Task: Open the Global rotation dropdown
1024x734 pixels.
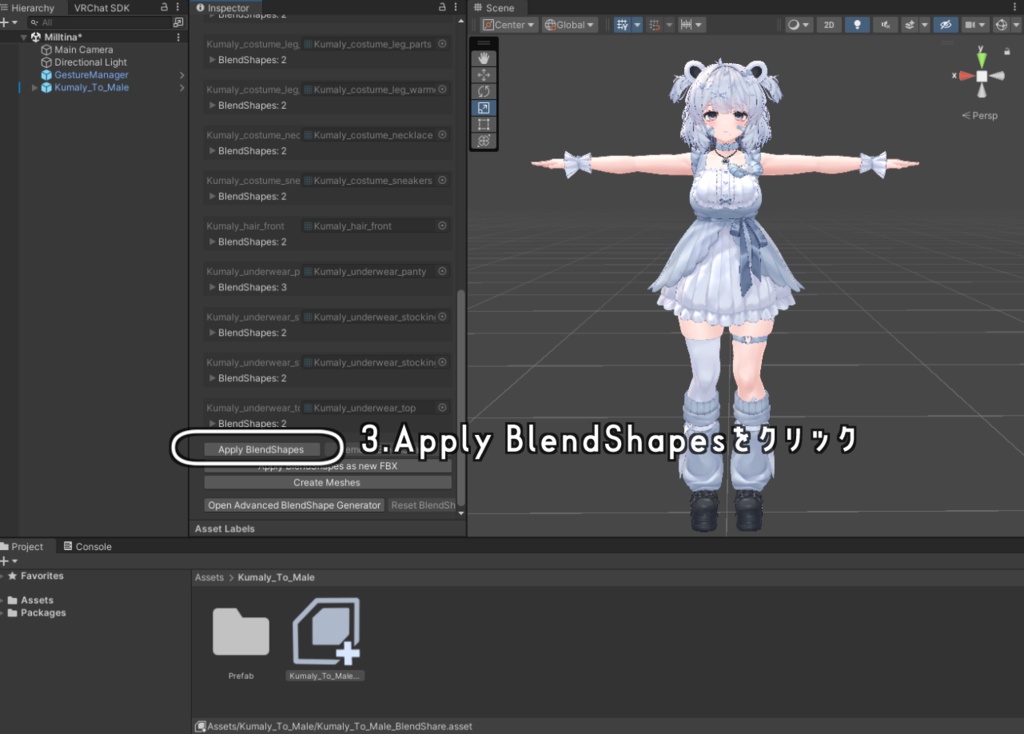Action: point(569,25)
